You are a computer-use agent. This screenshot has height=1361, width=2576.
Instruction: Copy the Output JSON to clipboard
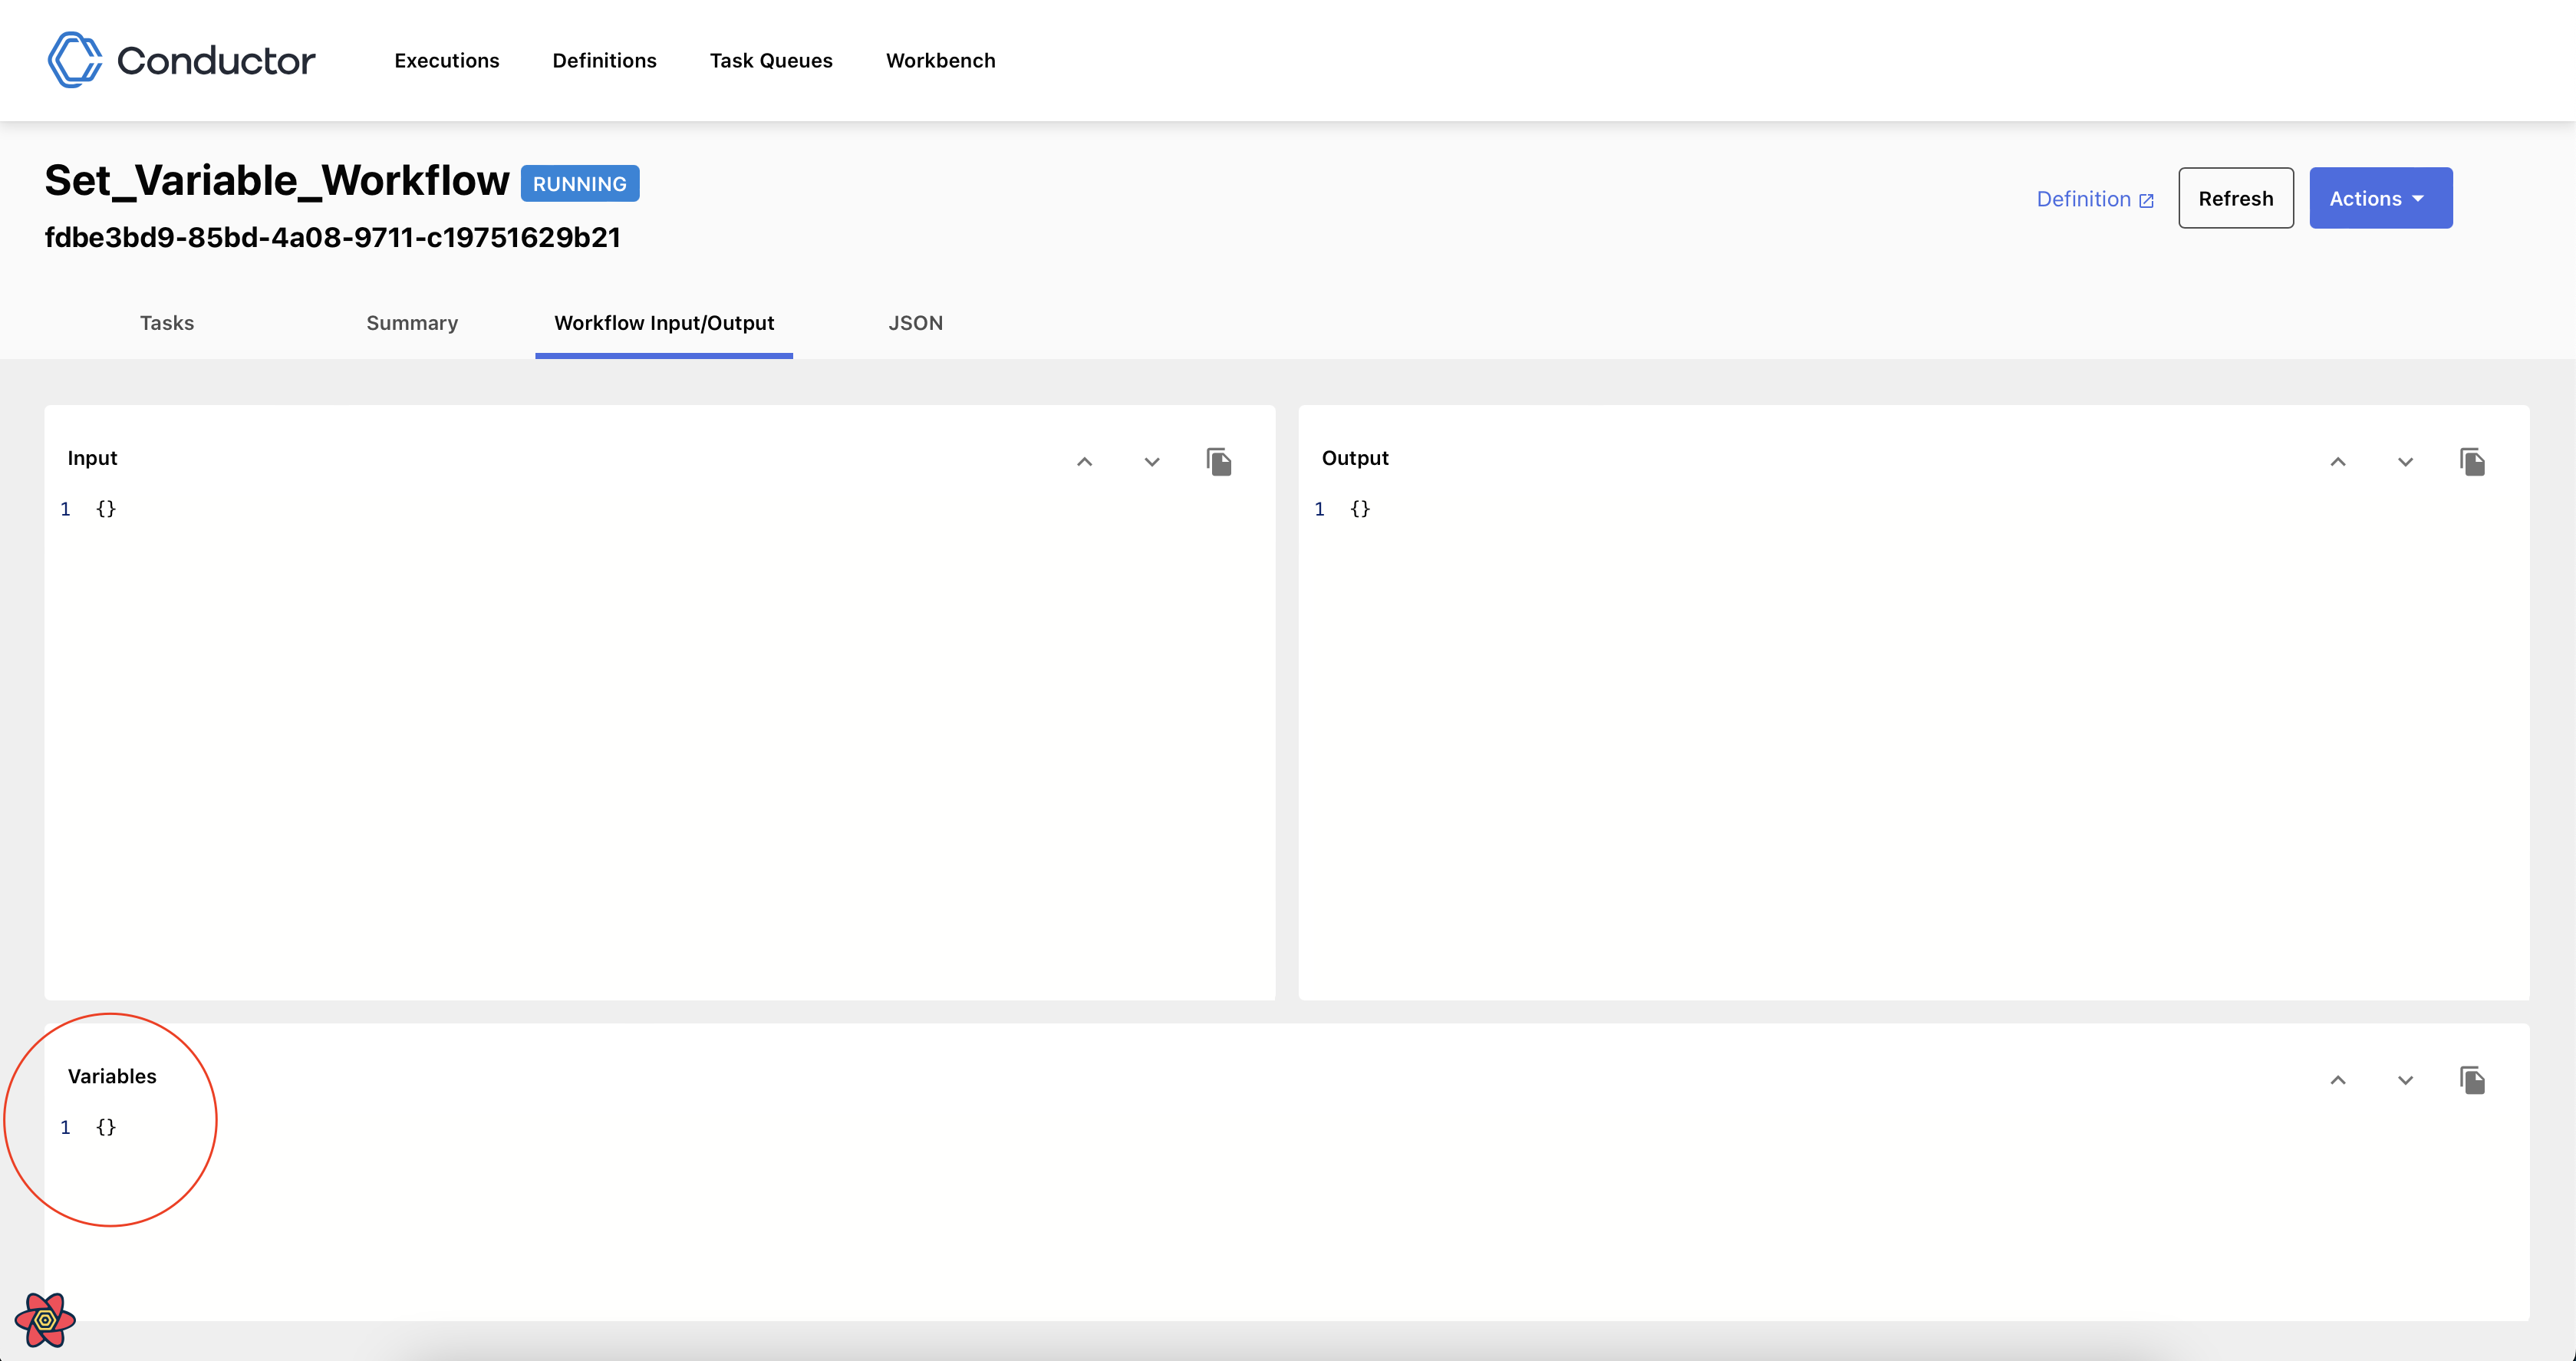click(x=2473, y=461)
